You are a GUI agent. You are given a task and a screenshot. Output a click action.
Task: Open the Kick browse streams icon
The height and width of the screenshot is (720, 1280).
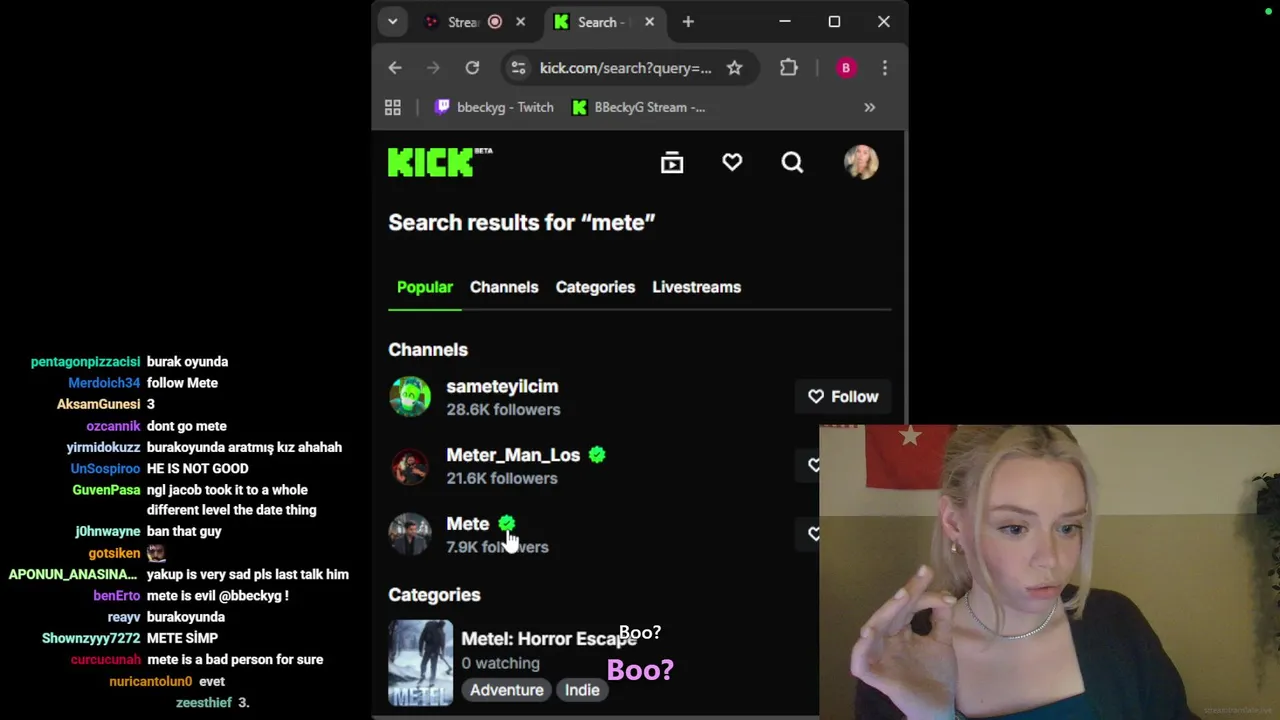coord(672,163)
